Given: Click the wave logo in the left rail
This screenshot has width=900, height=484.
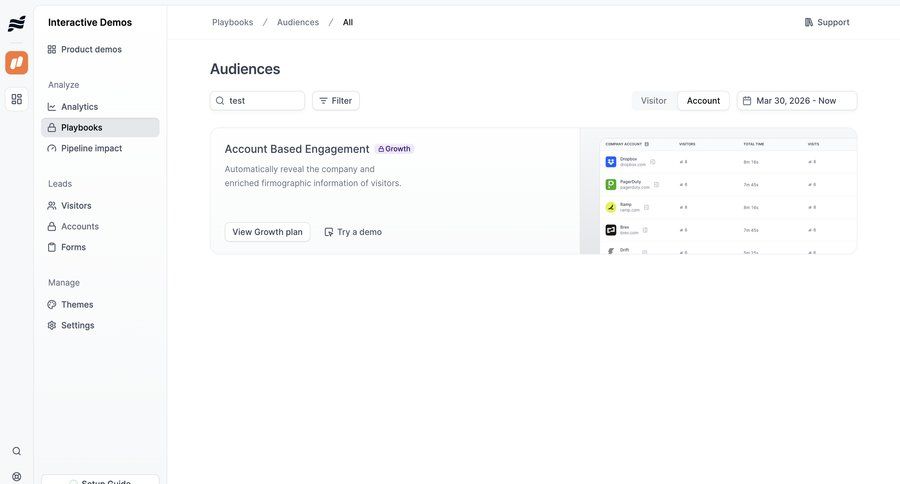Looking at the screenshot, I should click(x=17, y=24).
